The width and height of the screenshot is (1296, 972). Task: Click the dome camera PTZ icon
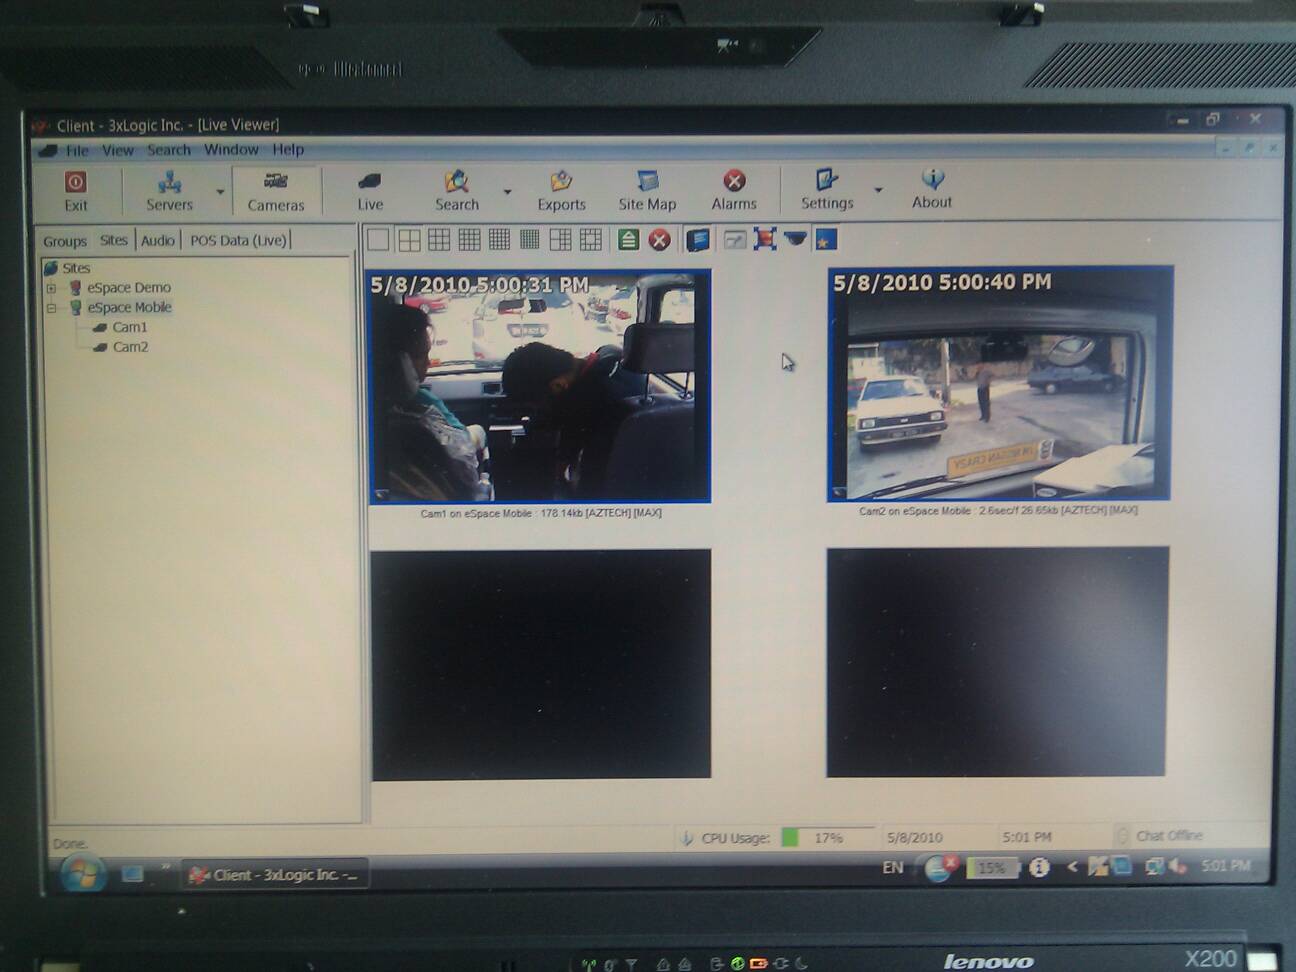[x=795, y=239]
